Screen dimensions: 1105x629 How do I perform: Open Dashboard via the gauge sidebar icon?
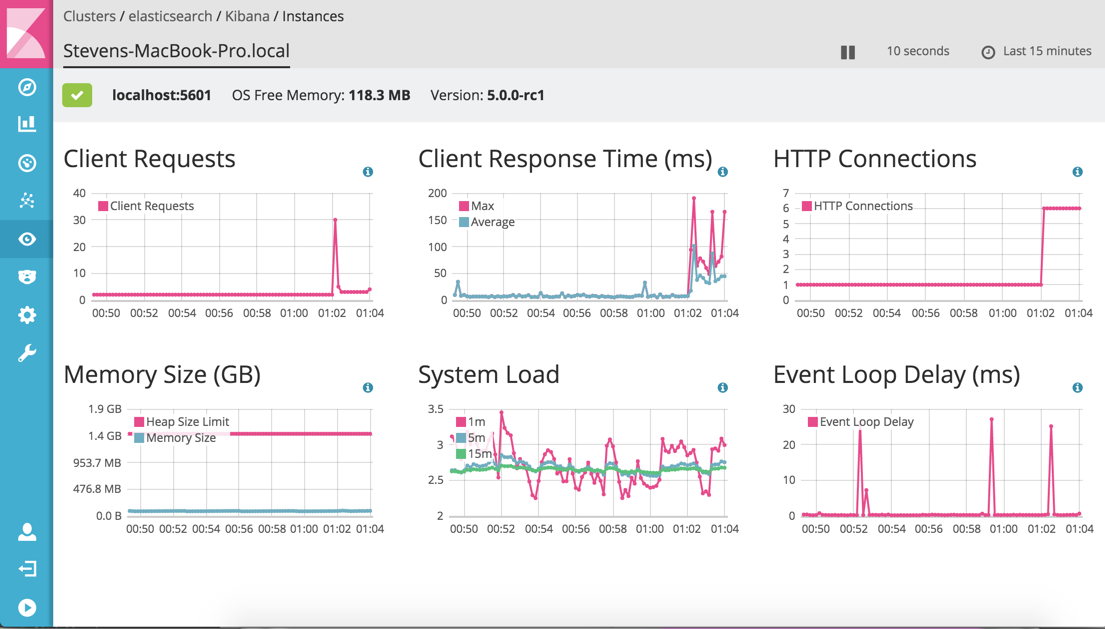[x=27, y=163]
